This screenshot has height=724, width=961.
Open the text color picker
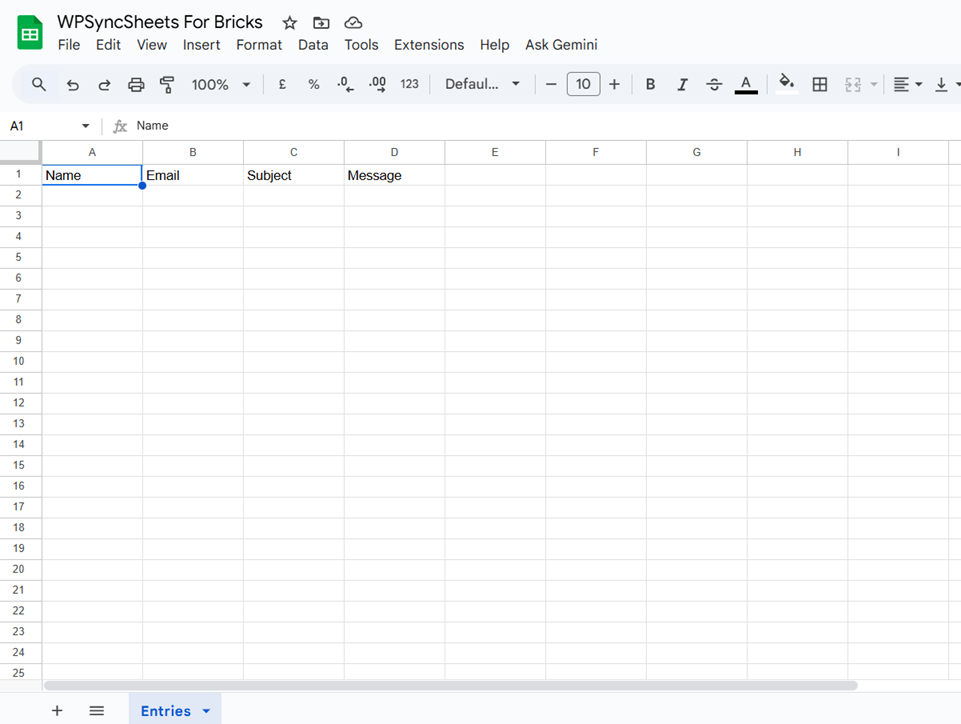pyautogui.click(x=746, y=84)
